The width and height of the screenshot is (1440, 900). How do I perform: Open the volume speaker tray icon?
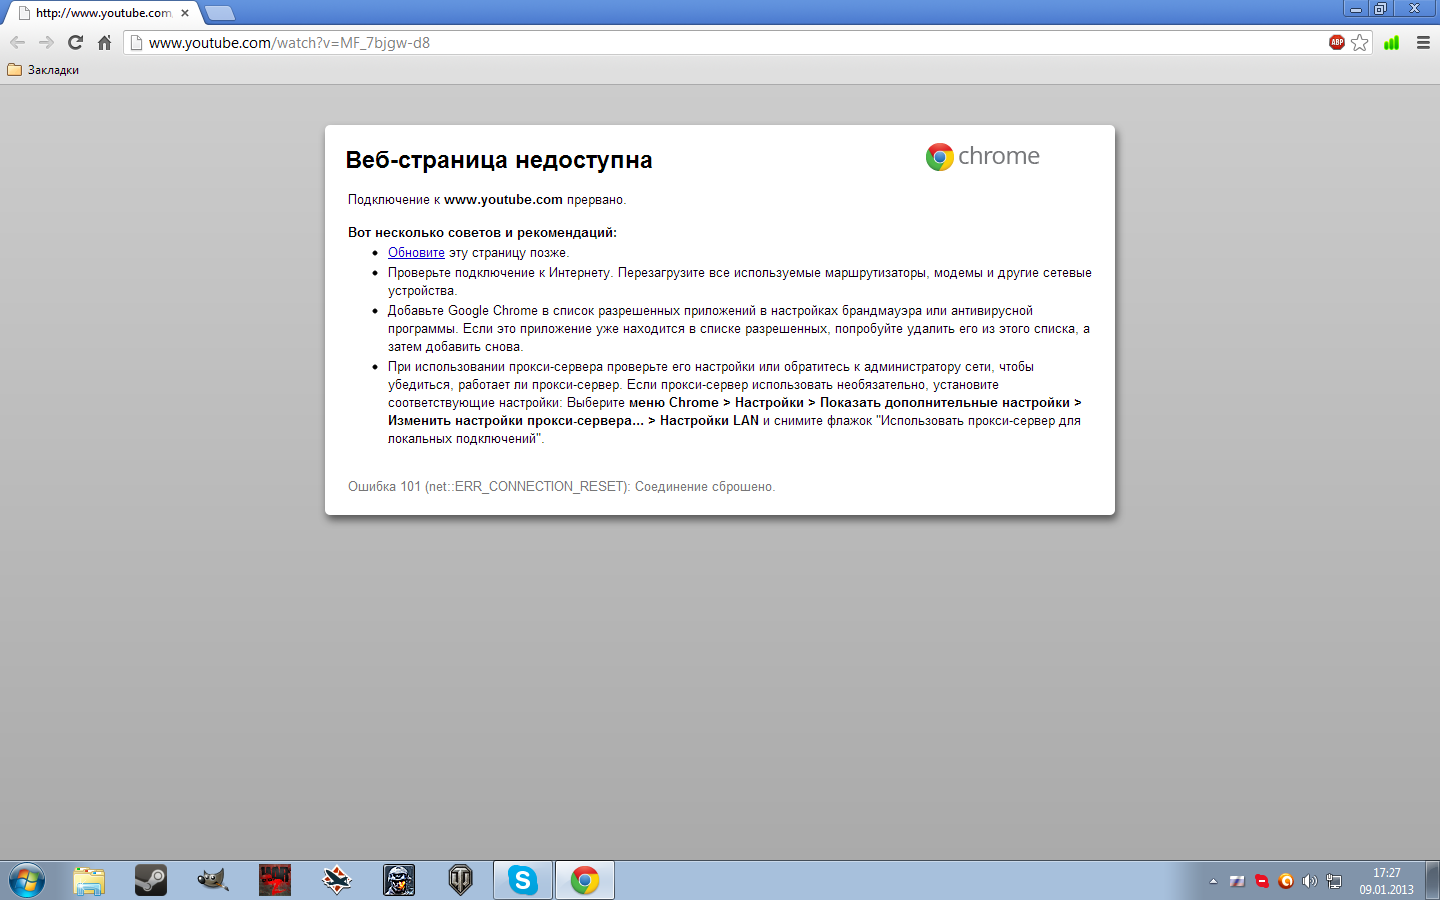pyautogui.click(x=1310, y=881)
